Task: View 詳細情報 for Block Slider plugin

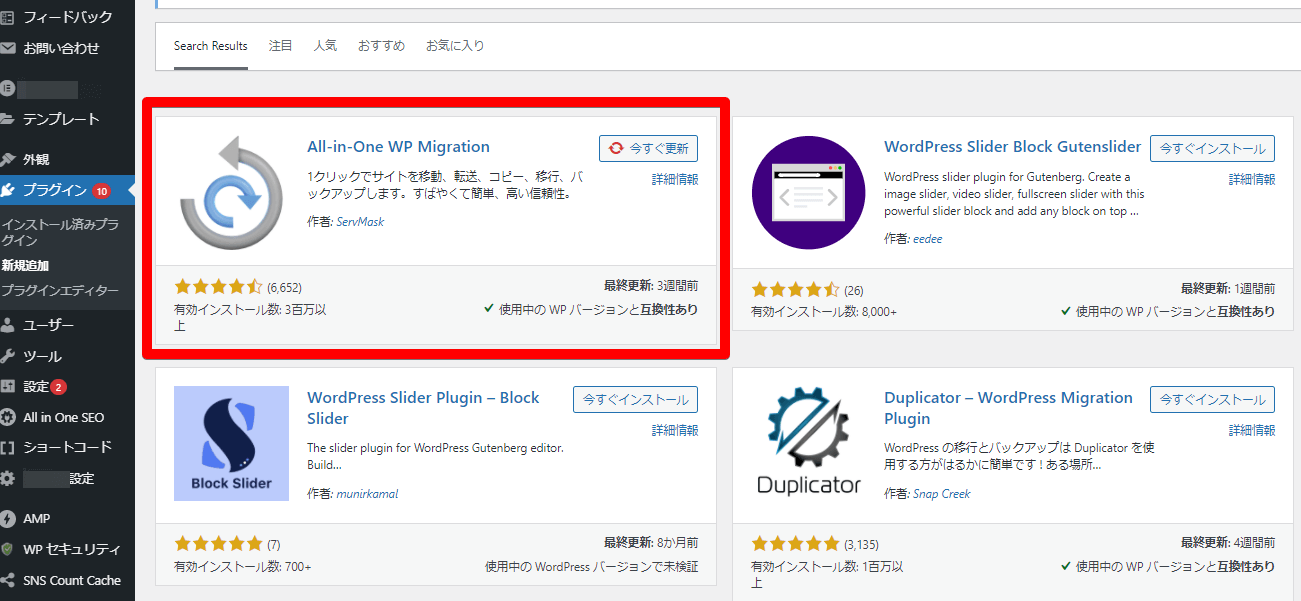Action: 675,430
